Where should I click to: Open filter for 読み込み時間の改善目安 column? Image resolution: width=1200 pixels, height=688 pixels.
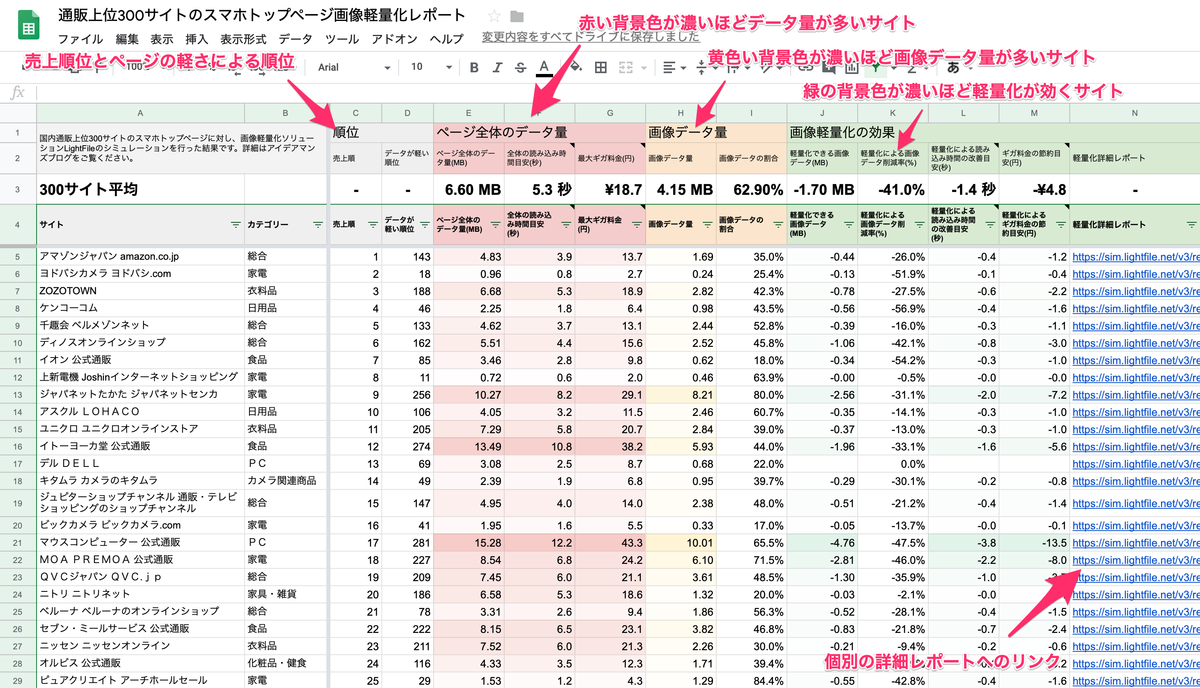pyautogui.click(x=990, y=225)
